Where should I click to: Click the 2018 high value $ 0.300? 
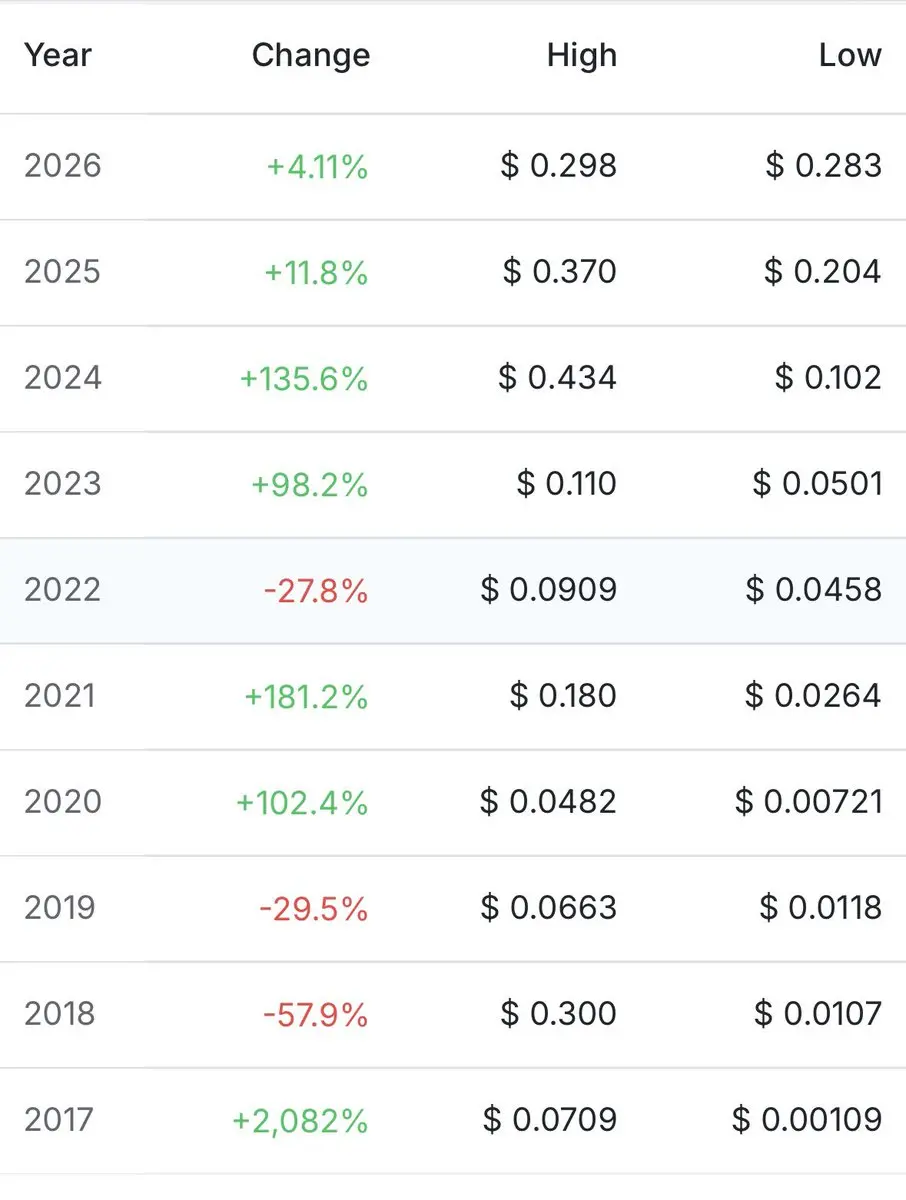(559, 1014)
